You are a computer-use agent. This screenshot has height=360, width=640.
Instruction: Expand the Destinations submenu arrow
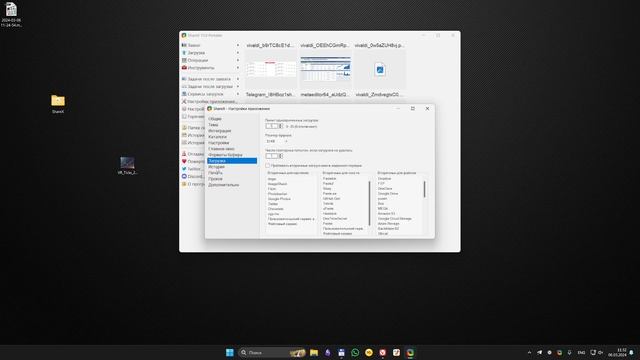[238, 94]
